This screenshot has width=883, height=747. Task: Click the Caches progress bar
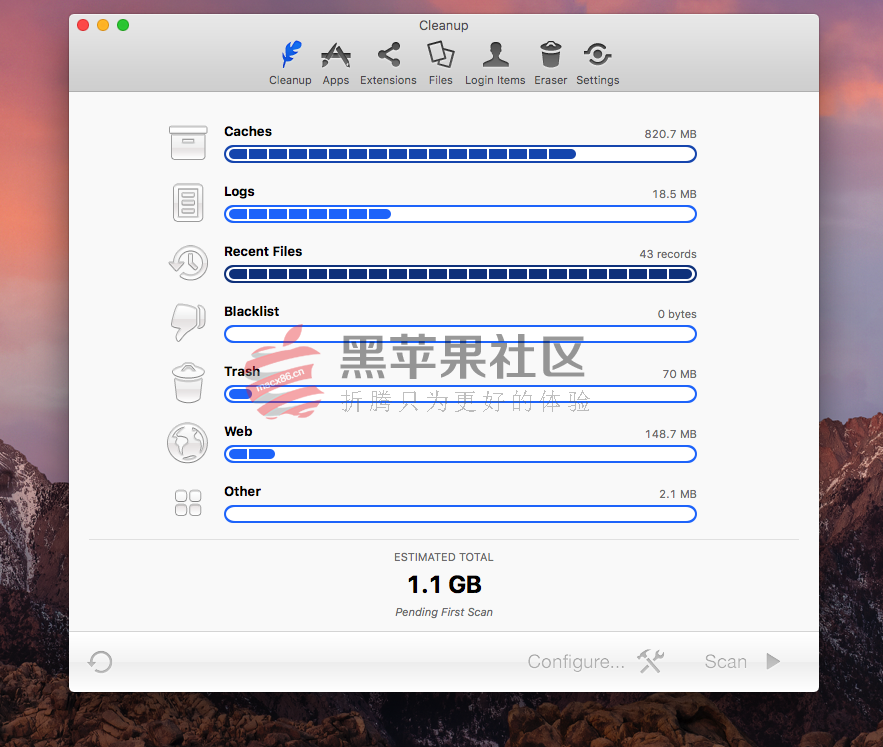460,154
